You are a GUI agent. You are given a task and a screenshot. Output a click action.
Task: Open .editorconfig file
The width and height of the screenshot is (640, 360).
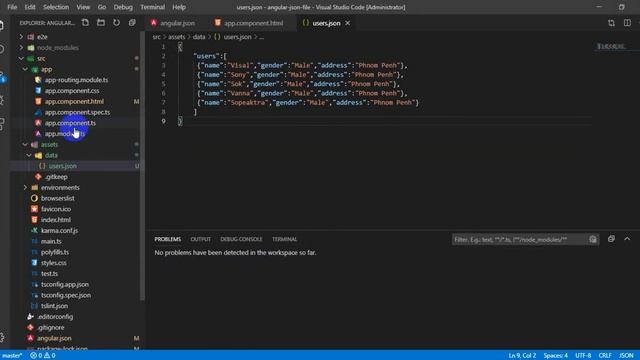click(55, 317)
